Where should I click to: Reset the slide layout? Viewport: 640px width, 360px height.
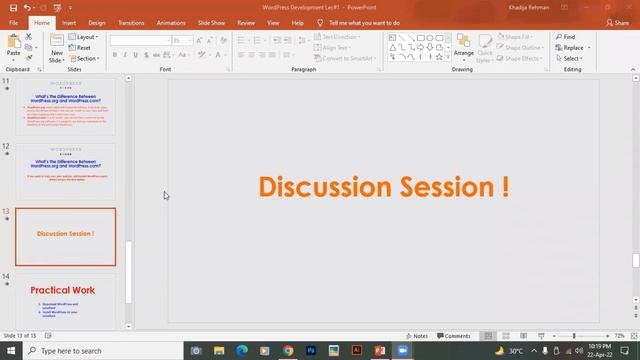[x=80, y=48]
